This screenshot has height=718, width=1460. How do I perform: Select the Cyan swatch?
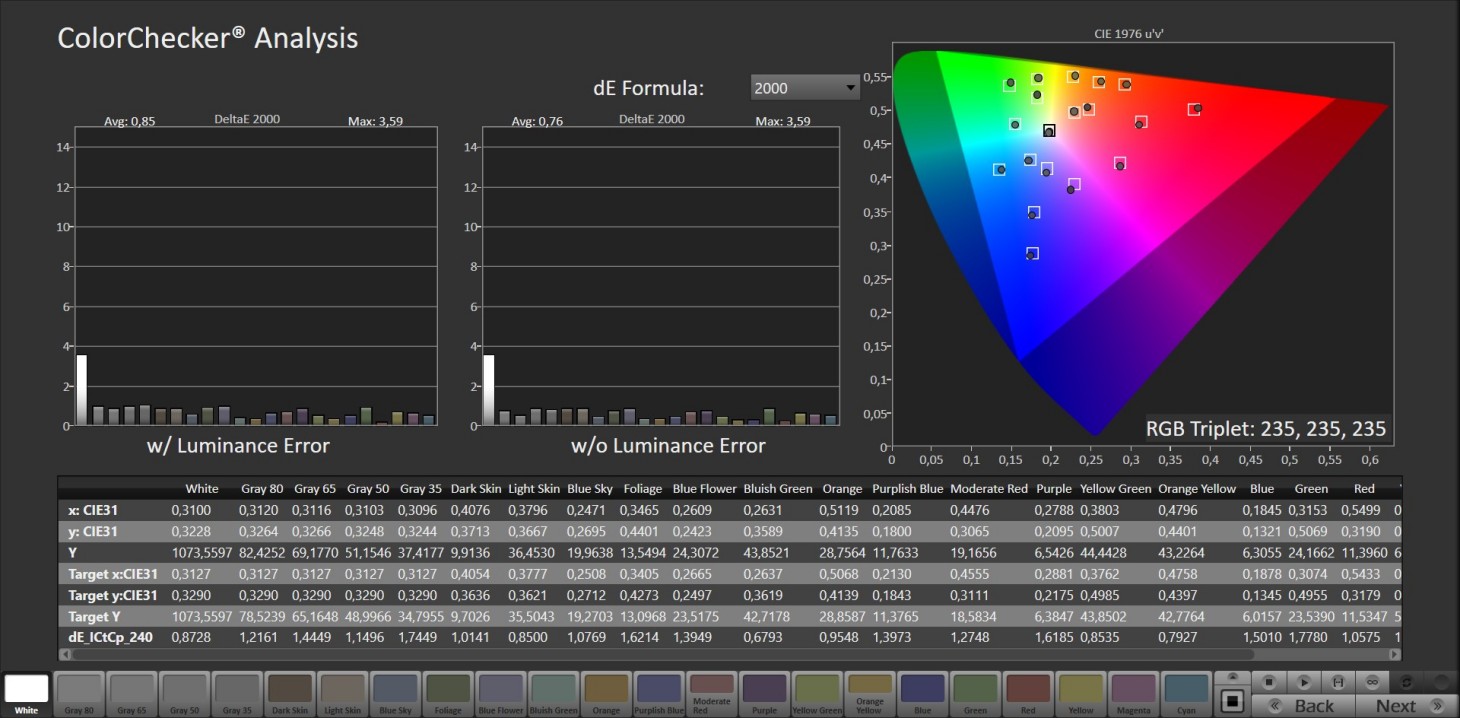1186,694
